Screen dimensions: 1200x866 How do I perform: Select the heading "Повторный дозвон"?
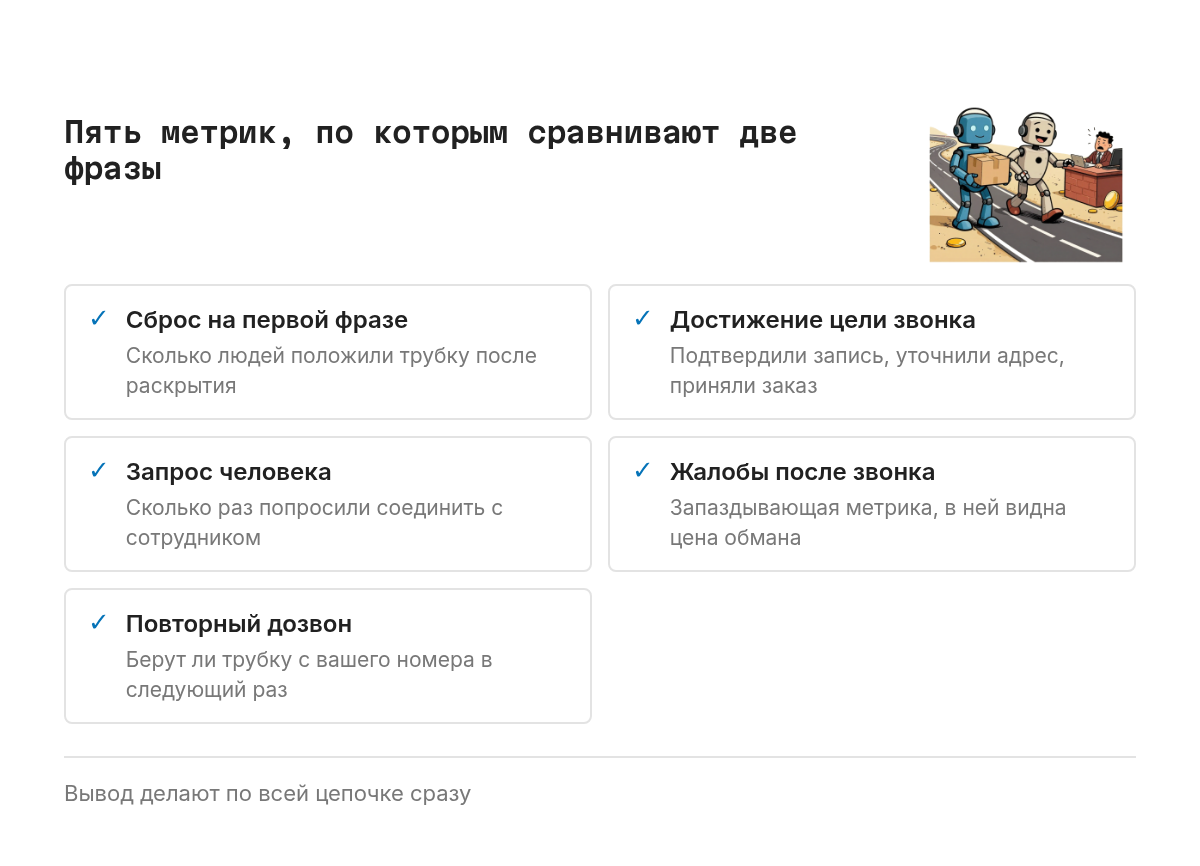[x=239, y=624]
